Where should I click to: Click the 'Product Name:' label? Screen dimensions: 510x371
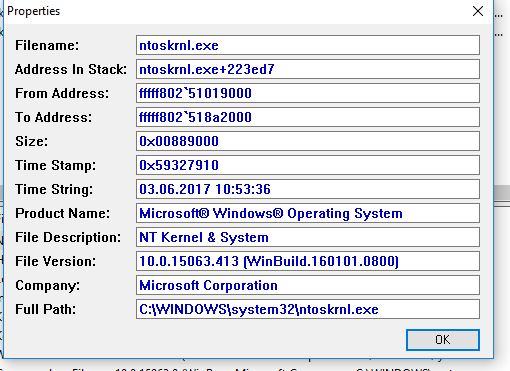pos(62,213)
